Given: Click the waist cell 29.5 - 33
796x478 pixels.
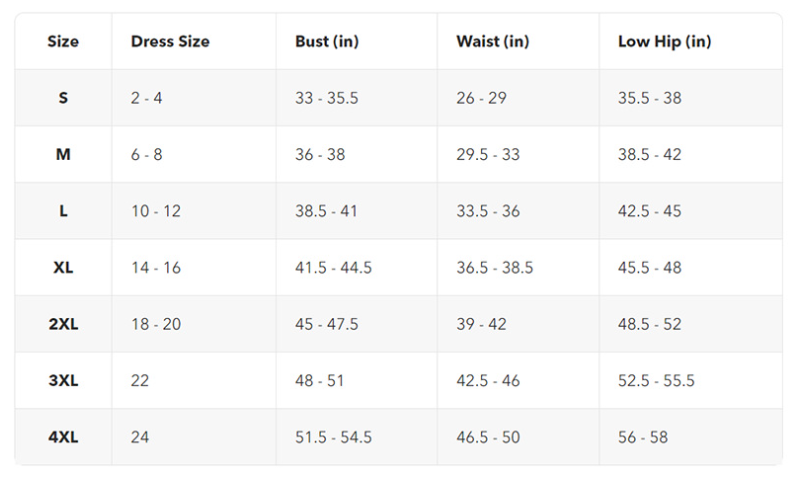Looking at the screenshot, I should coord(488,155).
